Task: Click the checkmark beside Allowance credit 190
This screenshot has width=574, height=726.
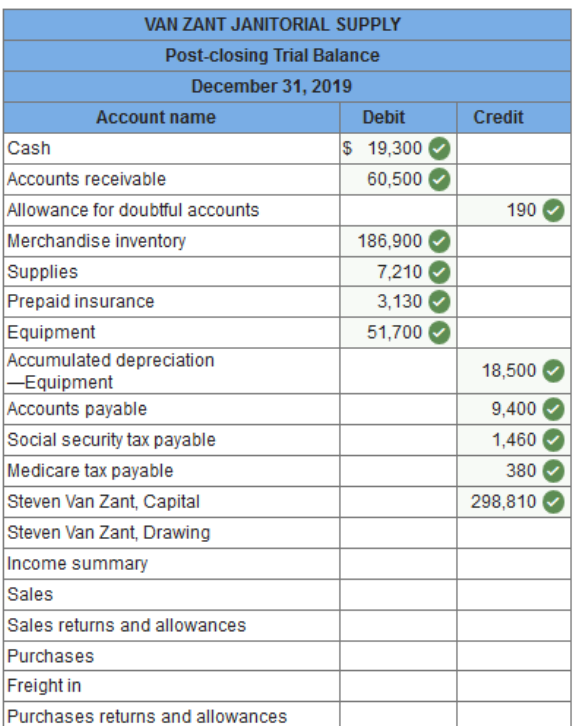Action: pyautogui.click(x=553, y=211)
